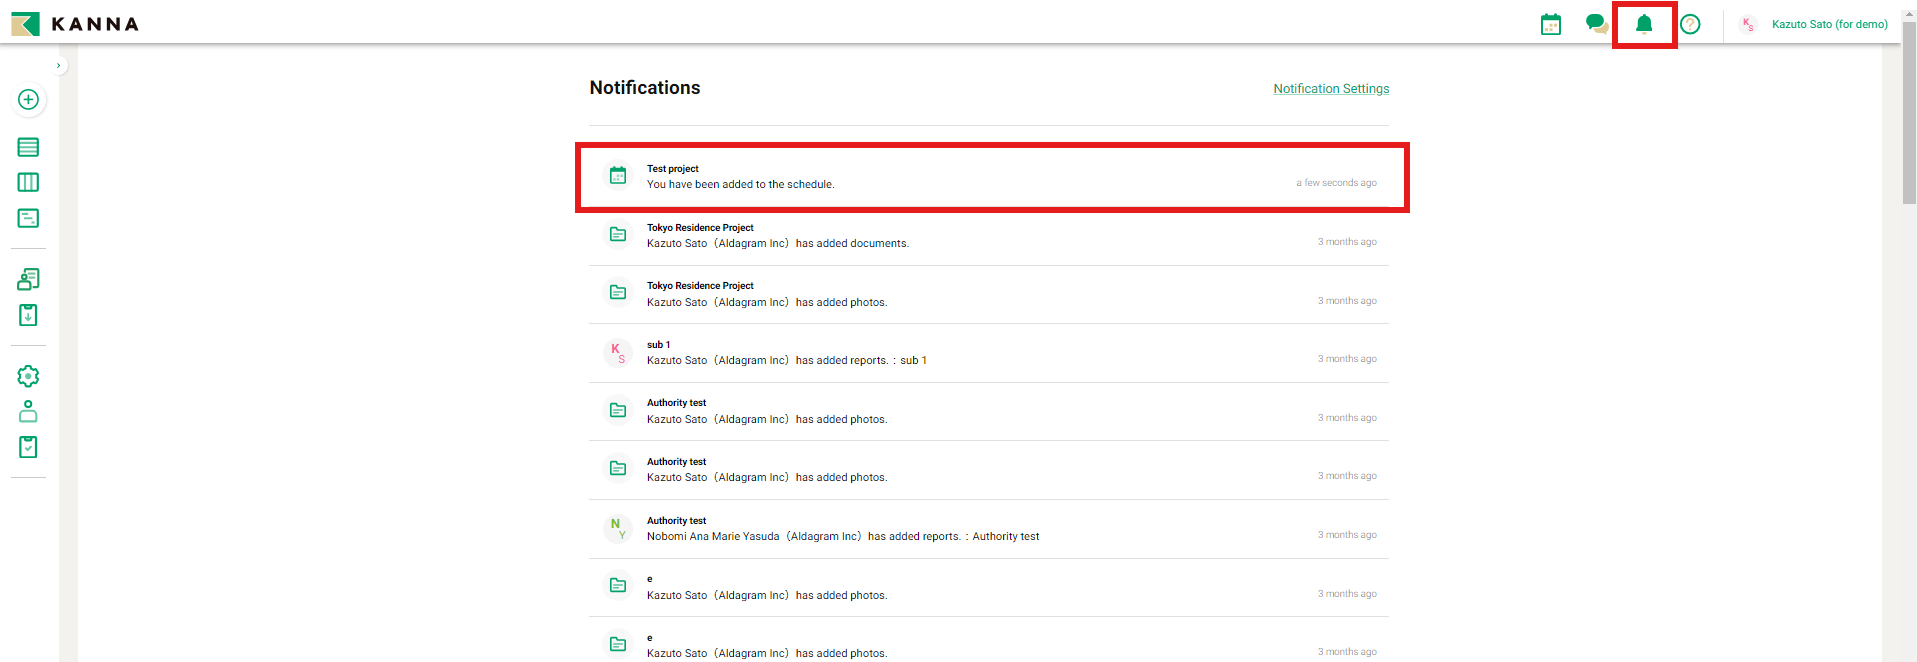This screenshot has width=1917, height=662.
Task: Open Nobomi Ana Marie Yasuda's report notification
Action: 990,529
